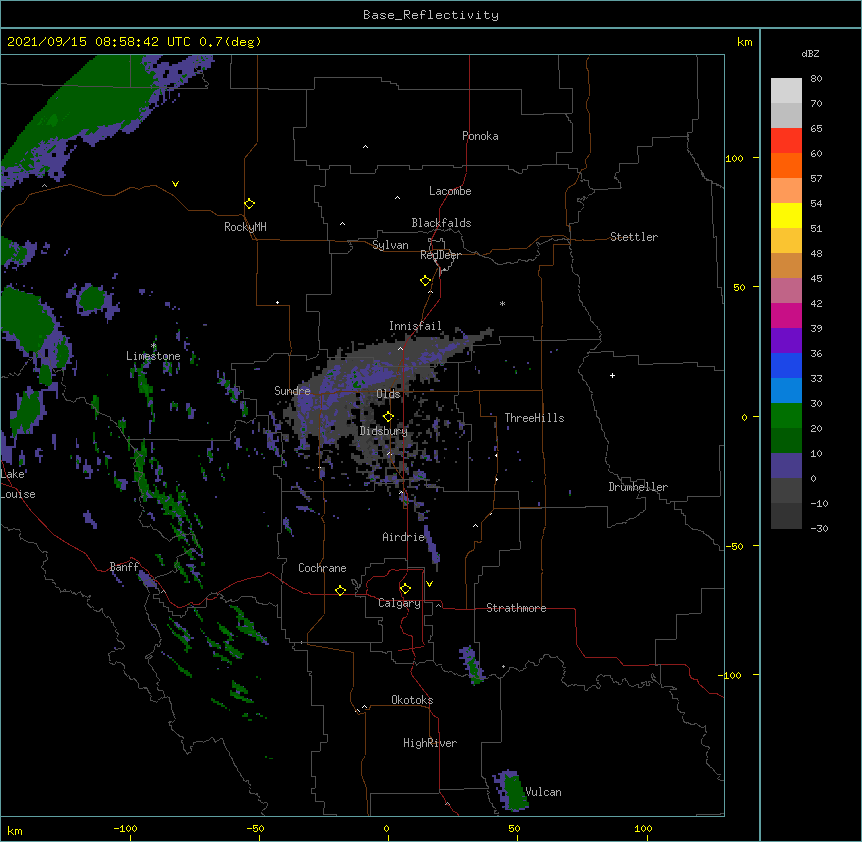This screenshot has height=842, width=862.
Task: Select the dark blue 36 dBZ legend swatch
Action: (786, 365)
